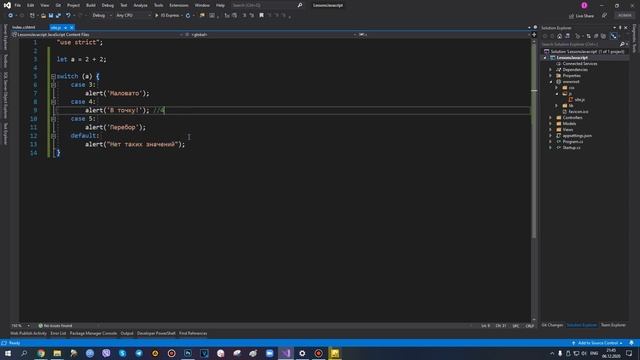Expand the Properties node

point(550,76)
